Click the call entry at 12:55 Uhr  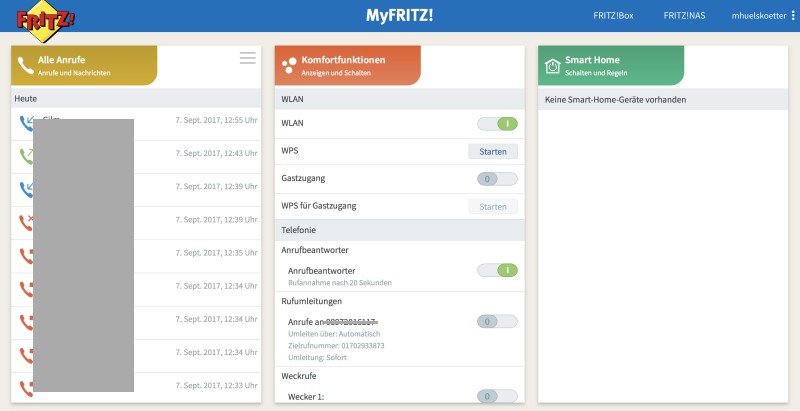[x=136, y=123]
